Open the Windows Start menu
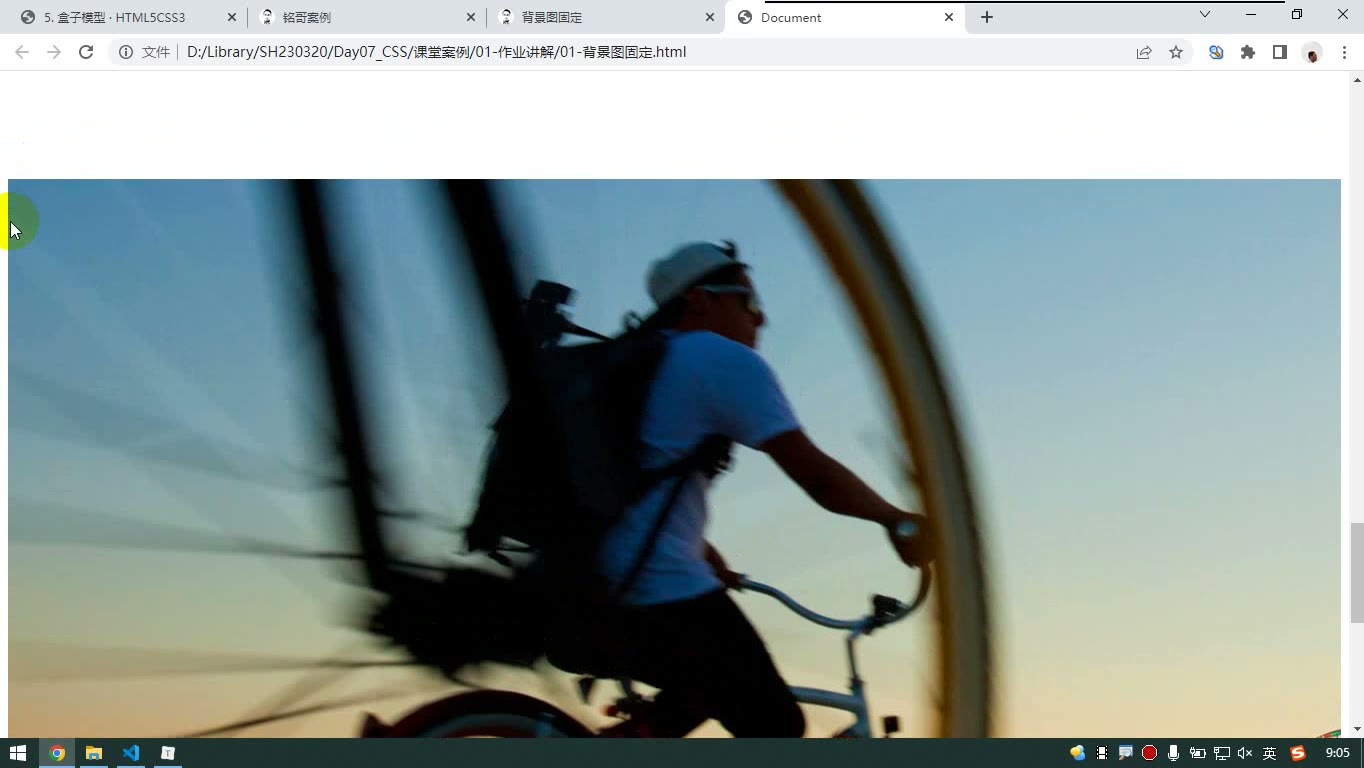This screenshot has width=1364, height=768. tap(17, 753)
